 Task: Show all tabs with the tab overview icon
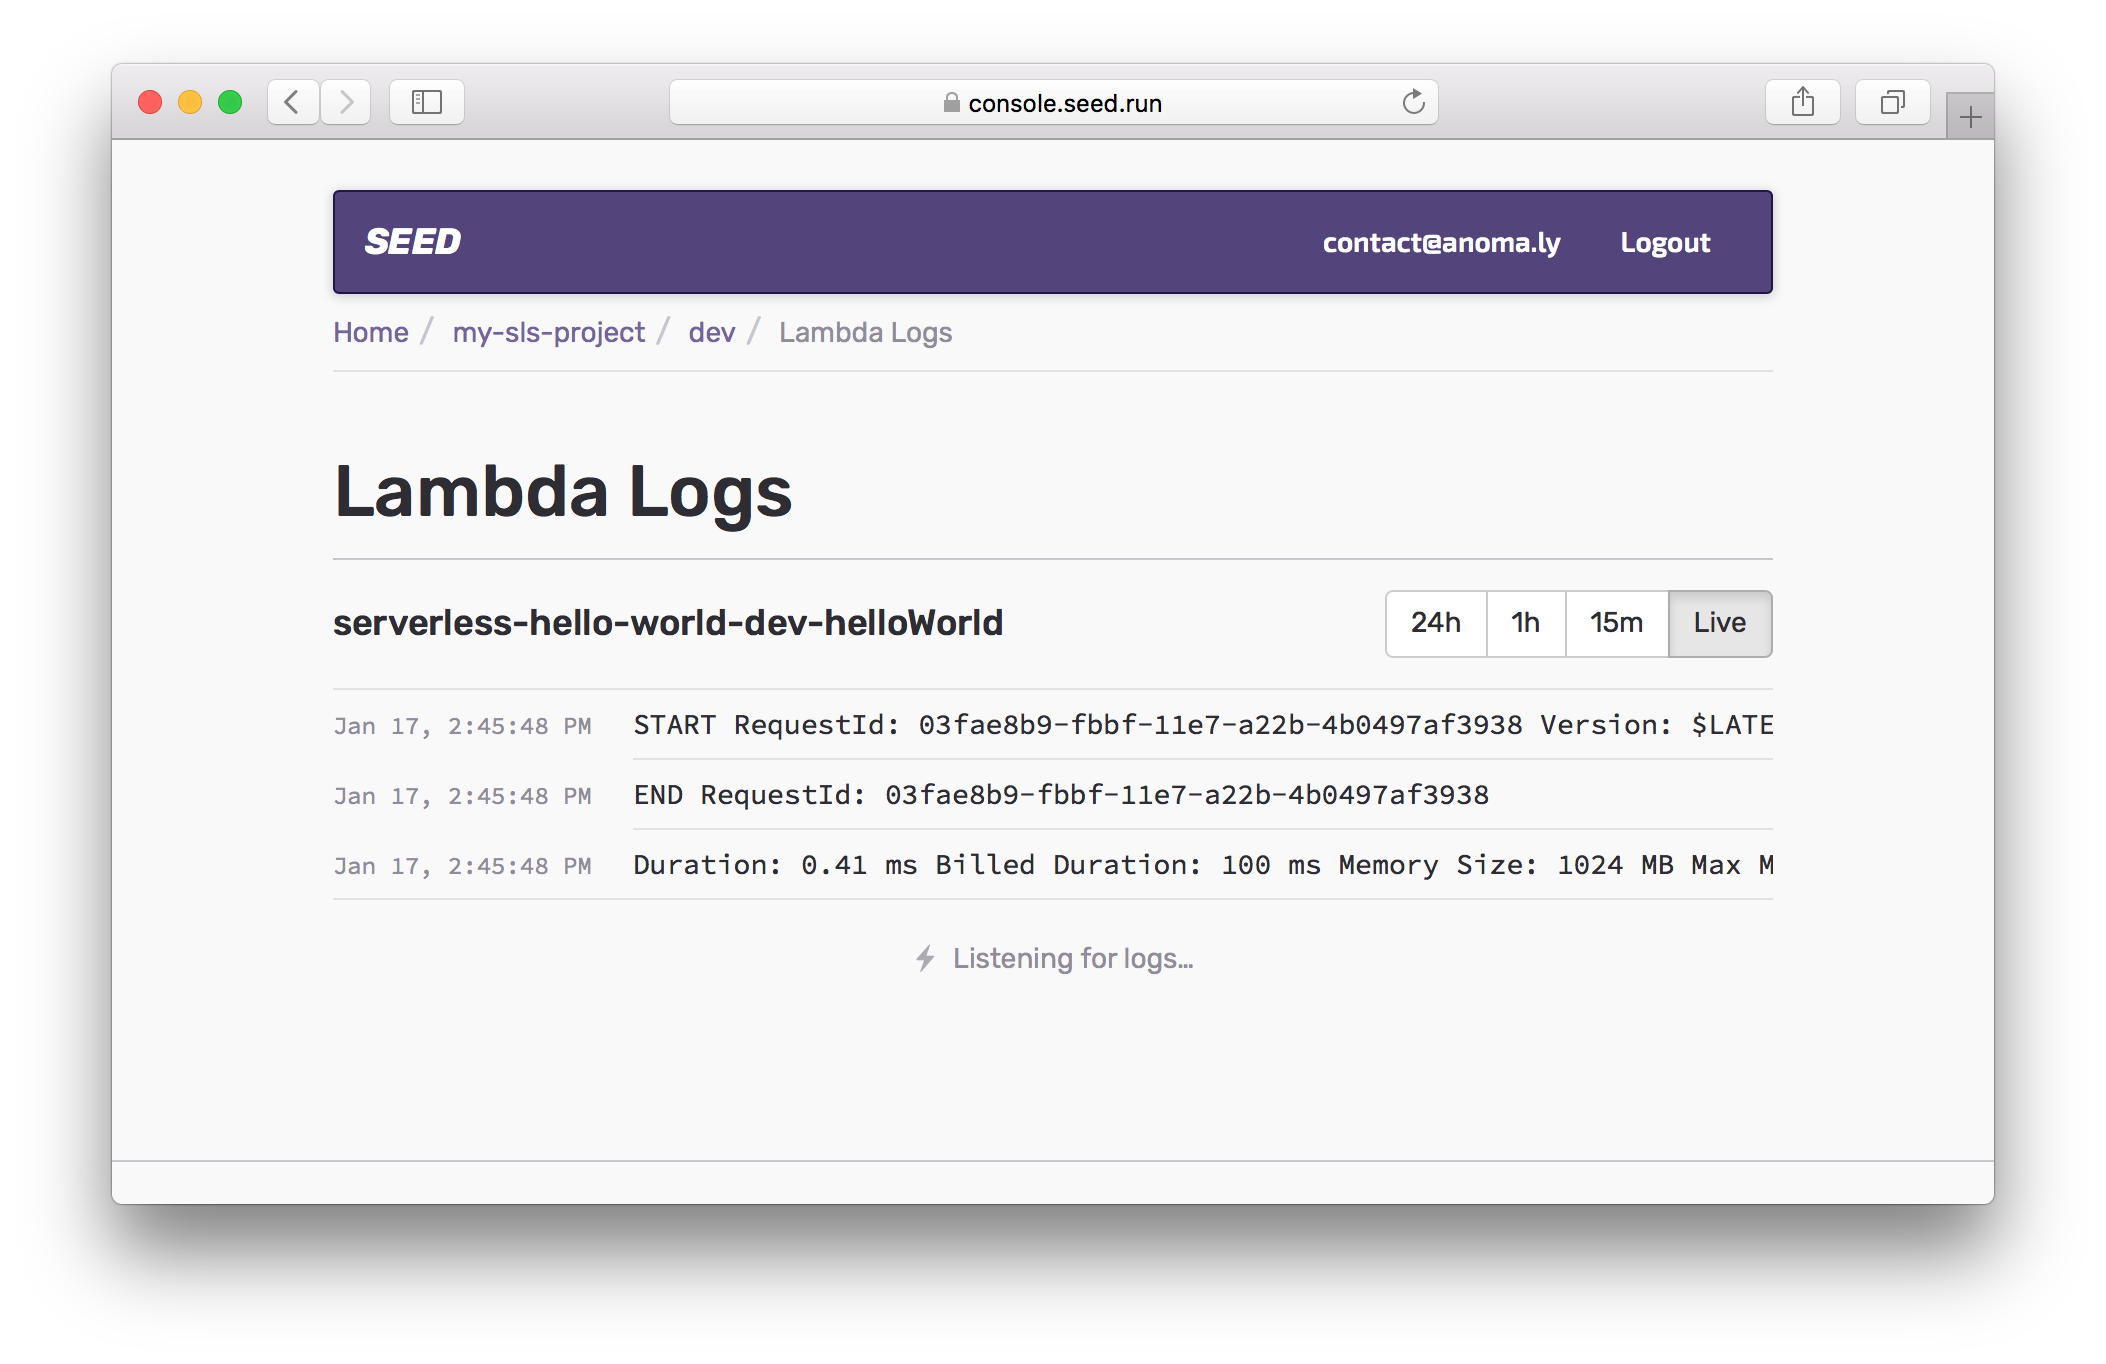pos(1891,101)
